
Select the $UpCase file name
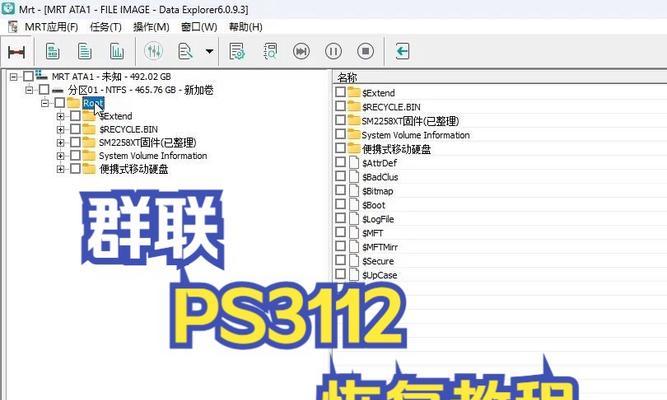click(x=379, y=275)
